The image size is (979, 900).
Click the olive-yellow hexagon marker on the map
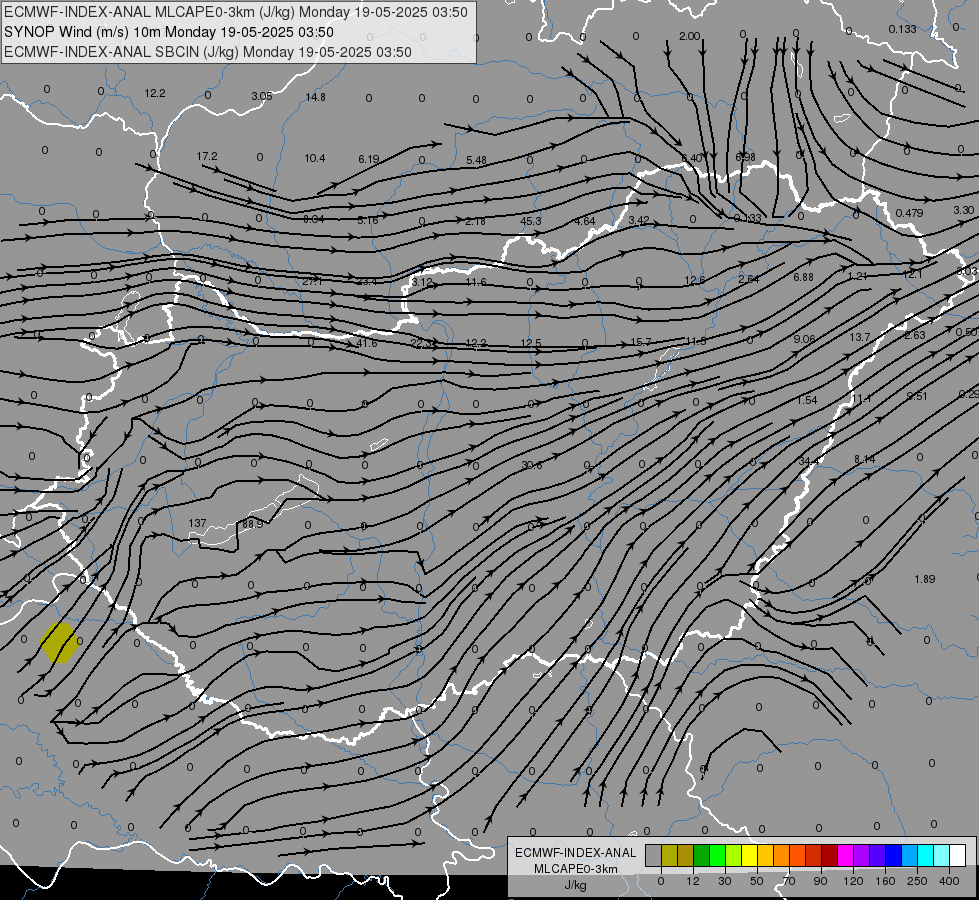tap(59, 642)
